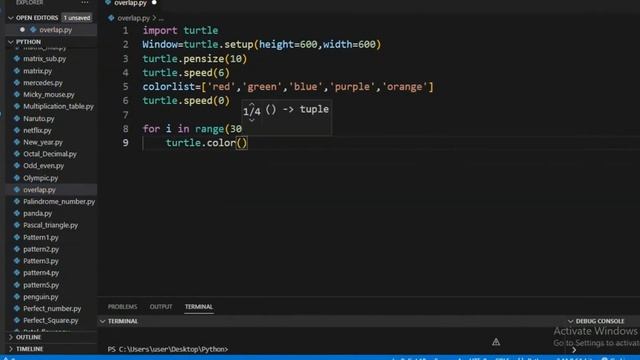
Task: Click Python icon in the breadcrumb bar
Action: click(x=111, y=18)
